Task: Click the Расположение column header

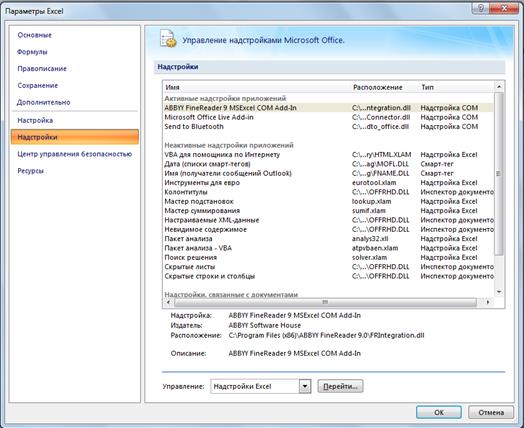Action: 378,87
